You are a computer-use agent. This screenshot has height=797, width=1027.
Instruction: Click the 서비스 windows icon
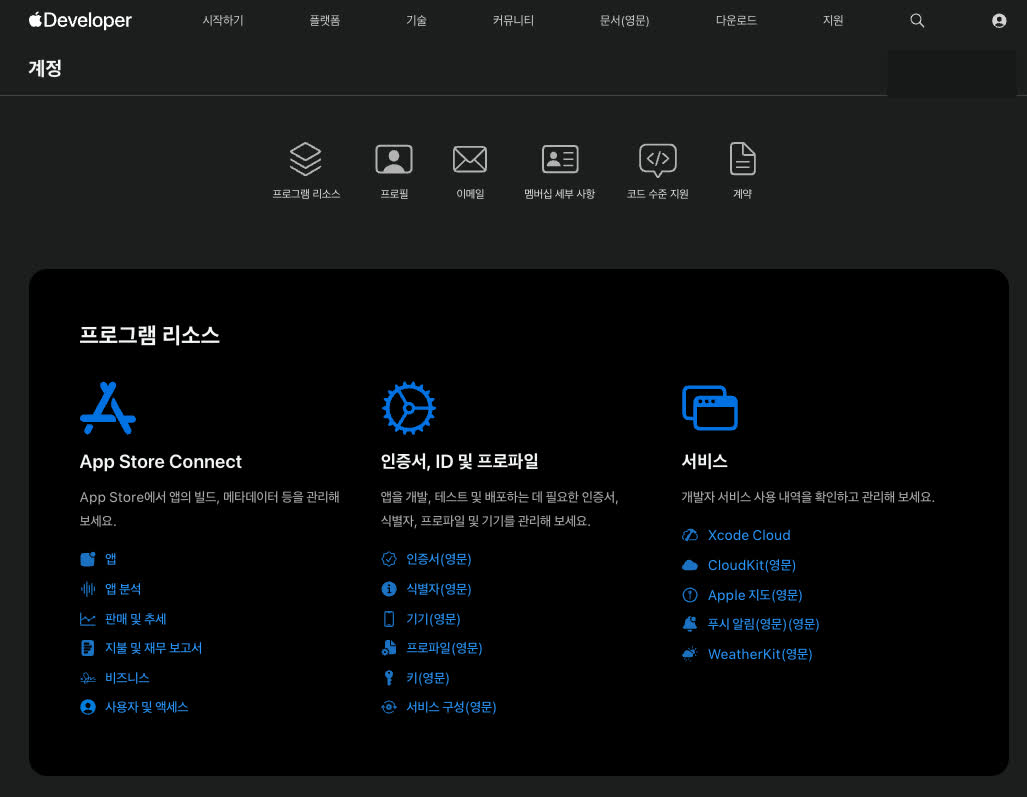710,407
